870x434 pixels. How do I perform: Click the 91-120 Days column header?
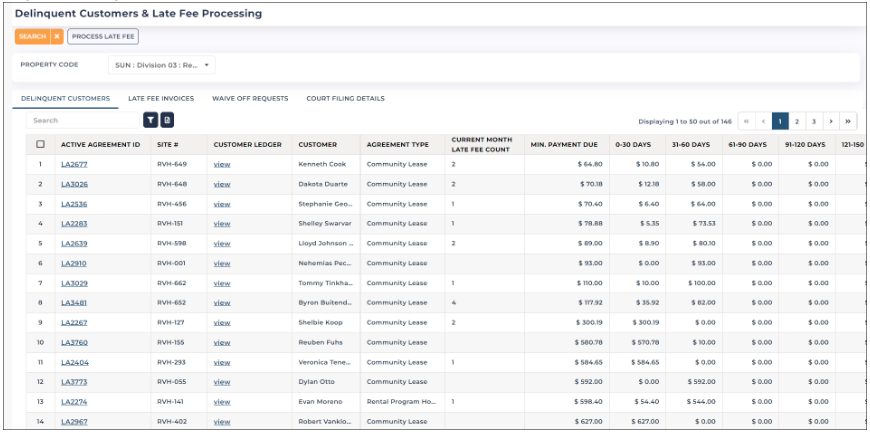coord(806,145)
